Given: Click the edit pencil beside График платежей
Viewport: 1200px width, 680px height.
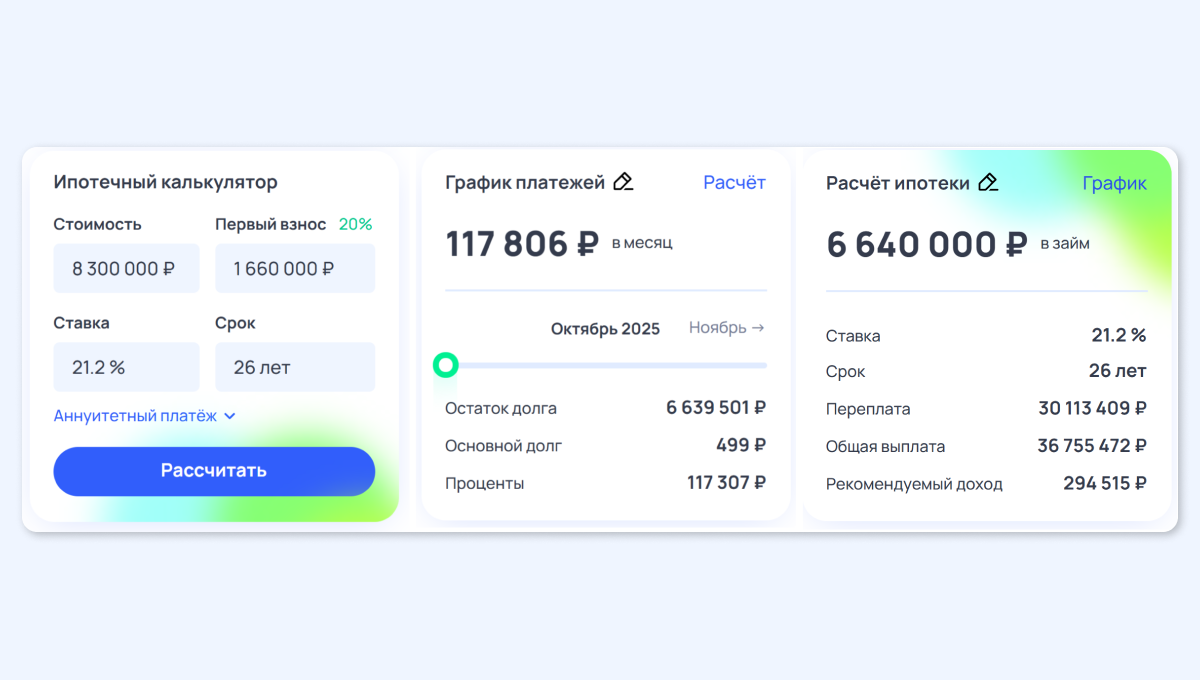Looking at the screenshot, I should pos(623,182).
